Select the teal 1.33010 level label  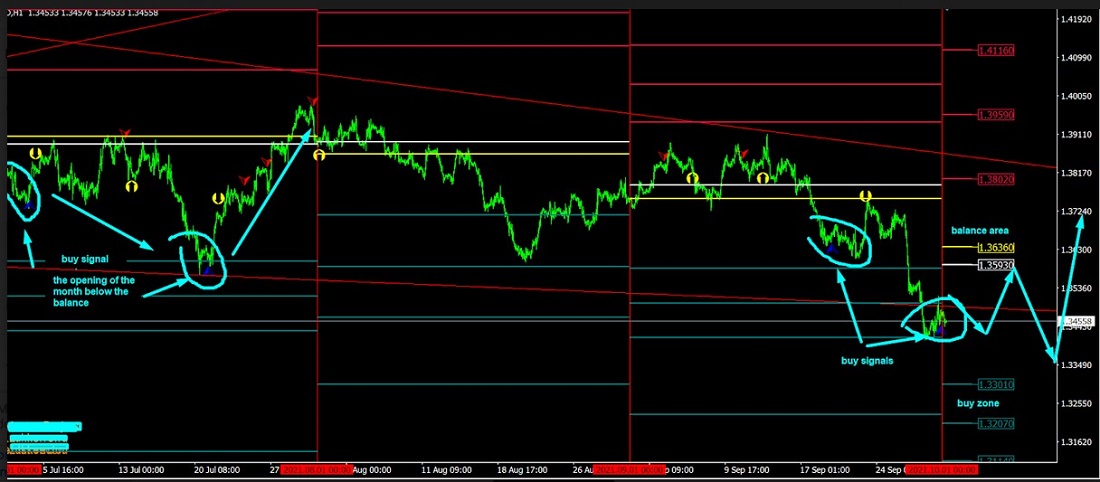point(994,384)
